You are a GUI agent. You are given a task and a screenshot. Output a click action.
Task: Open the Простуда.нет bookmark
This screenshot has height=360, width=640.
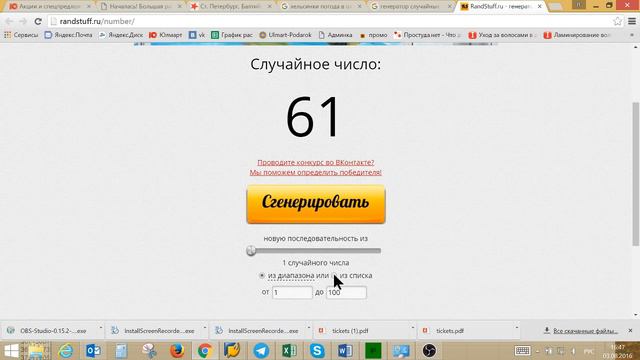[428, 35]
